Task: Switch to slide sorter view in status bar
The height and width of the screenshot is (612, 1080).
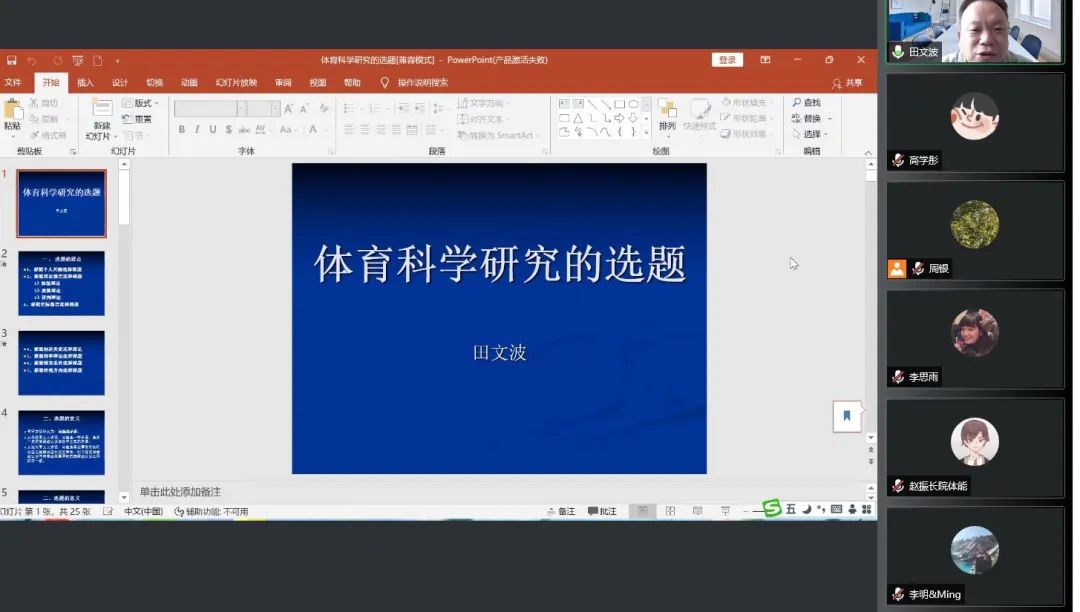Action: [x=671, y=511]
